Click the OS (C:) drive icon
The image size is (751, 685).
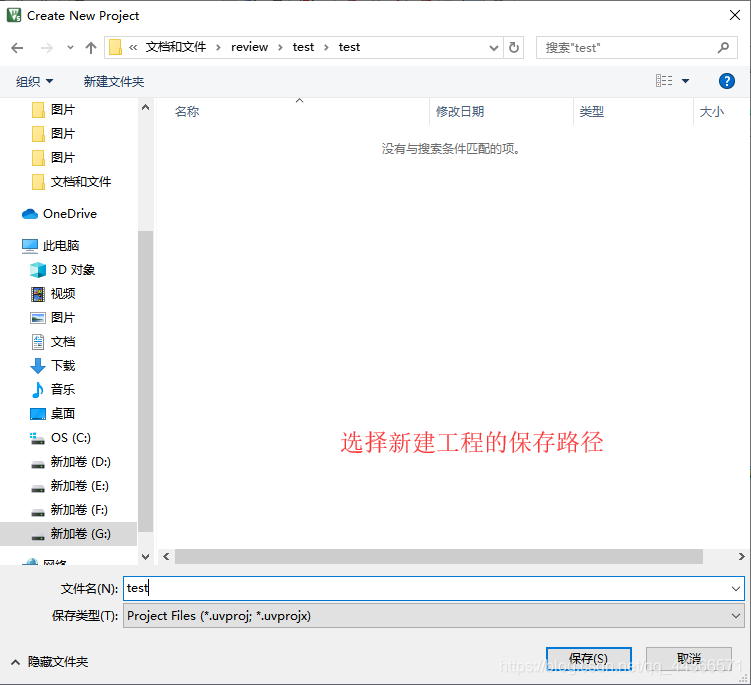pos(37,438)
